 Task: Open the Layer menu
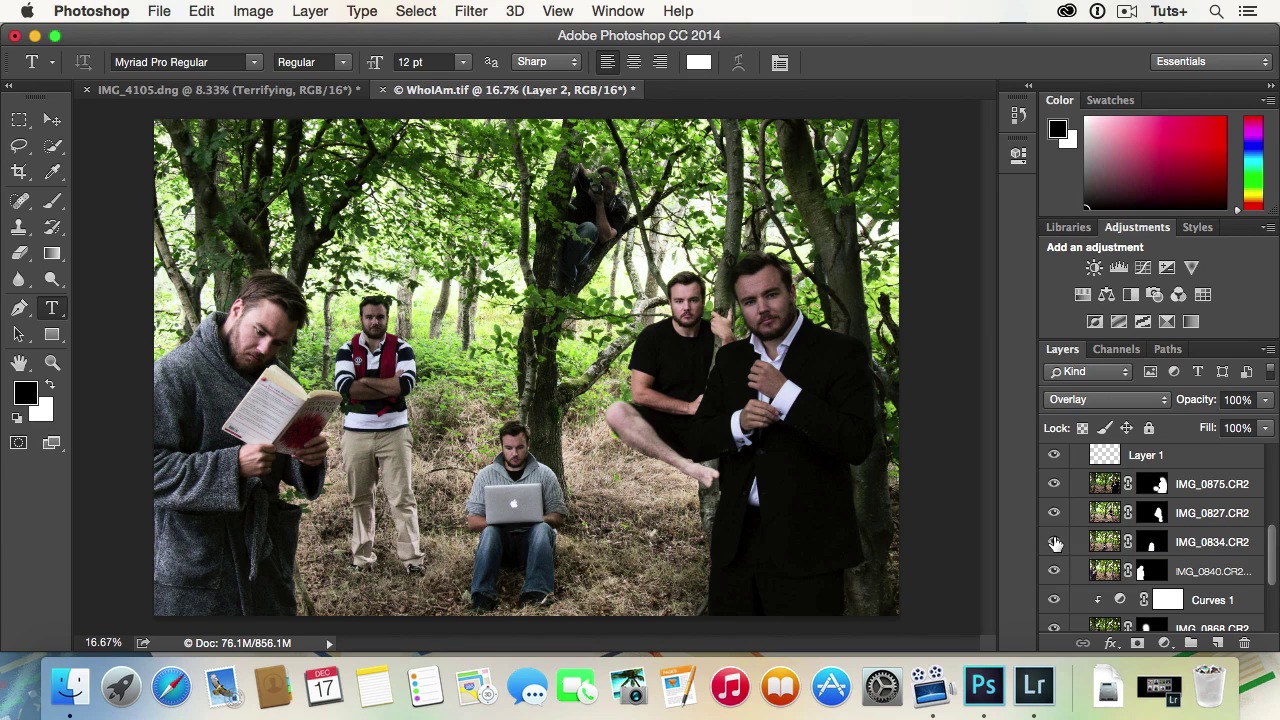click(310, 11)
